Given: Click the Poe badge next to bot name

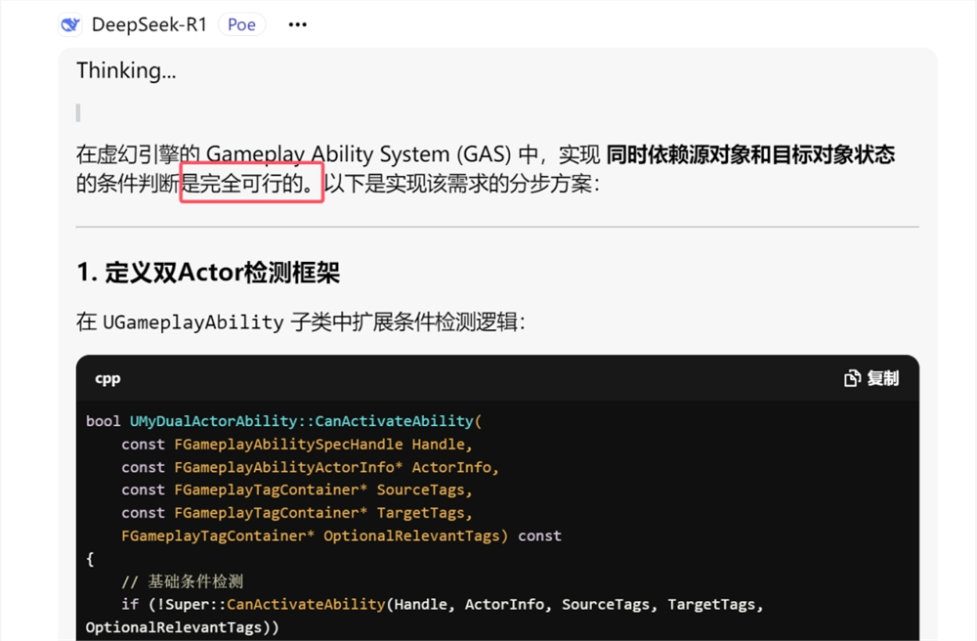Looking at the screenshot, I should click(242, 24).
